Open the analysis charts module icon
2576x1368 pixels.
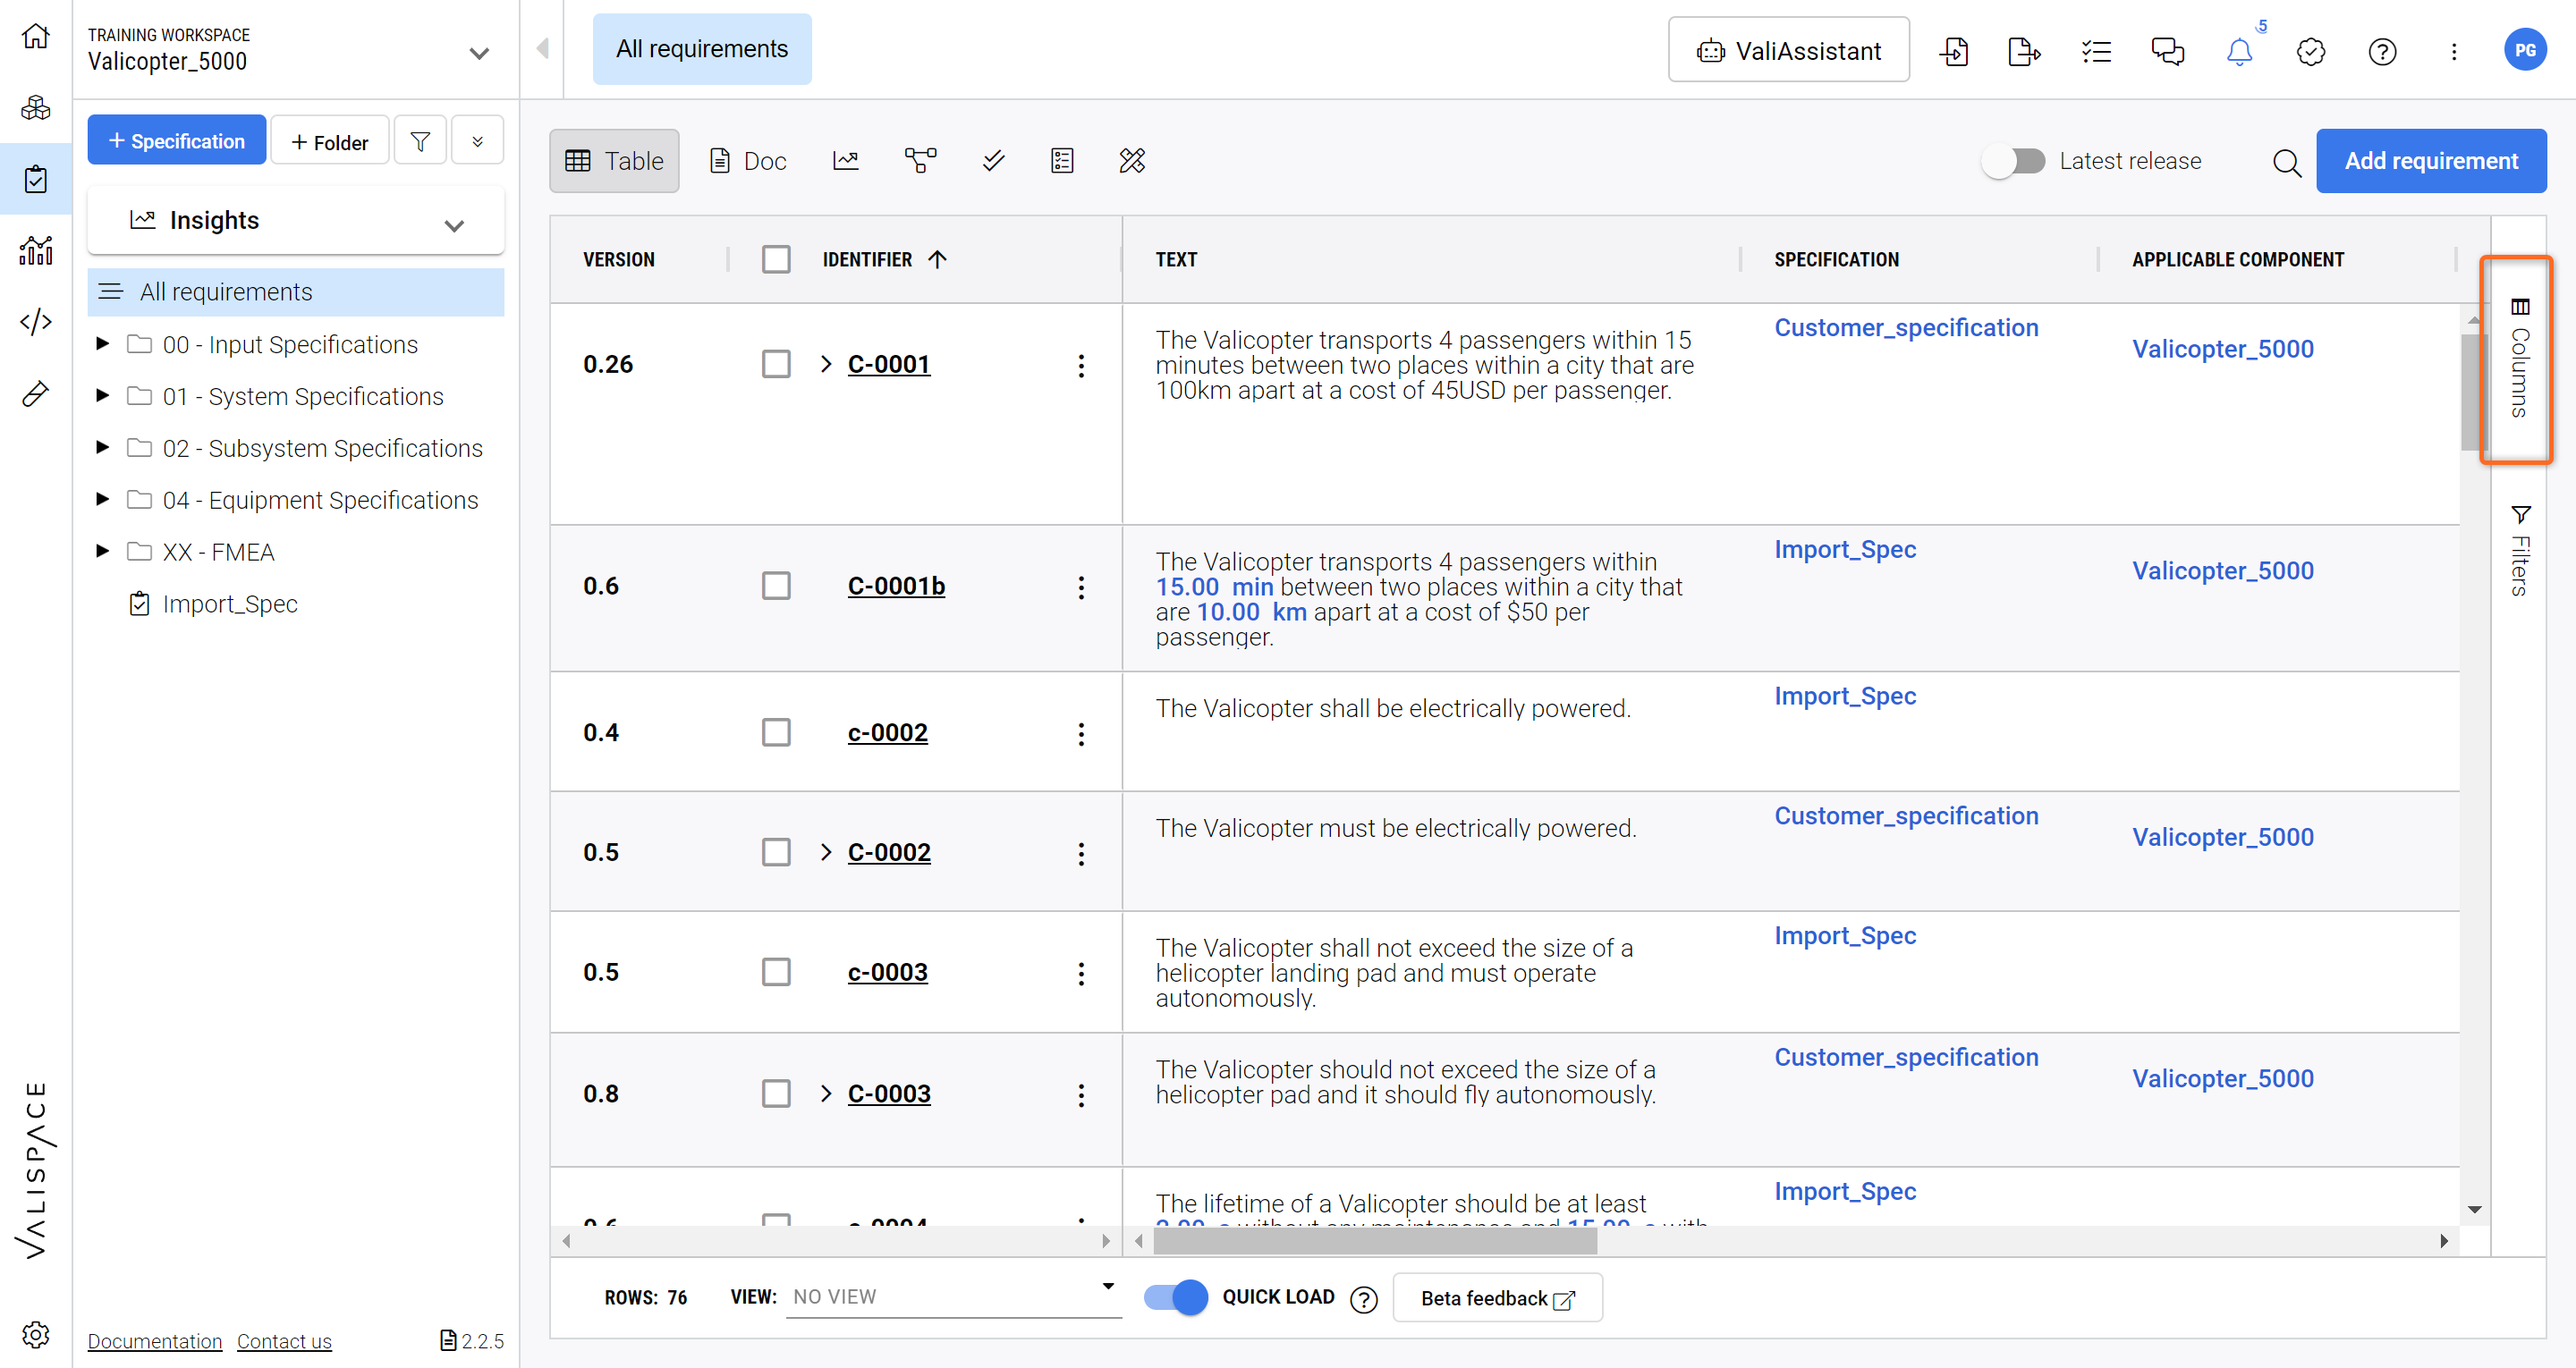click(x=36, y=251)
